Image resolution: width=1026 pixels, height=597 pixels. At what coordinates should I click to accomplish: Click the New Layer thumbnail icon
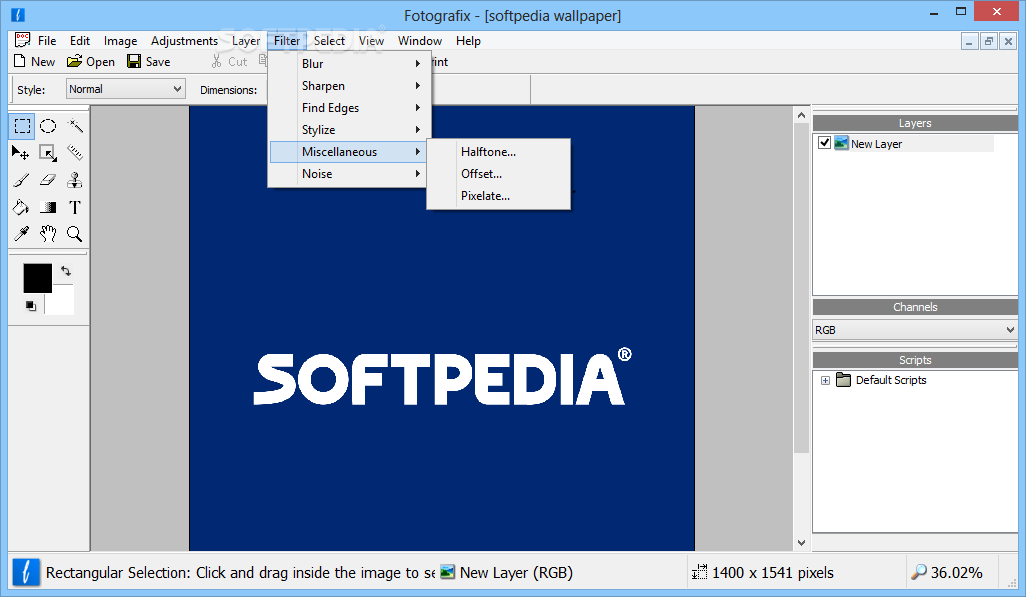coord(841,143)
